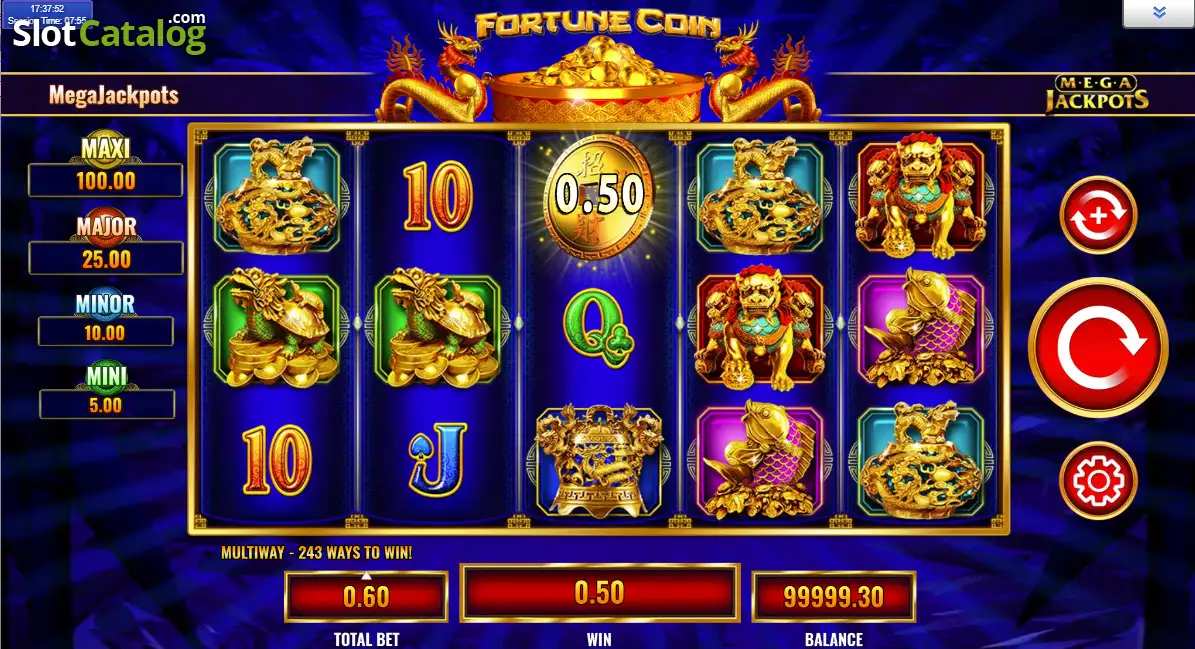Click the Total Bet 0.60 field
Image resolution: width=1195 pixels, height=649 pixels.
[366, 596]
